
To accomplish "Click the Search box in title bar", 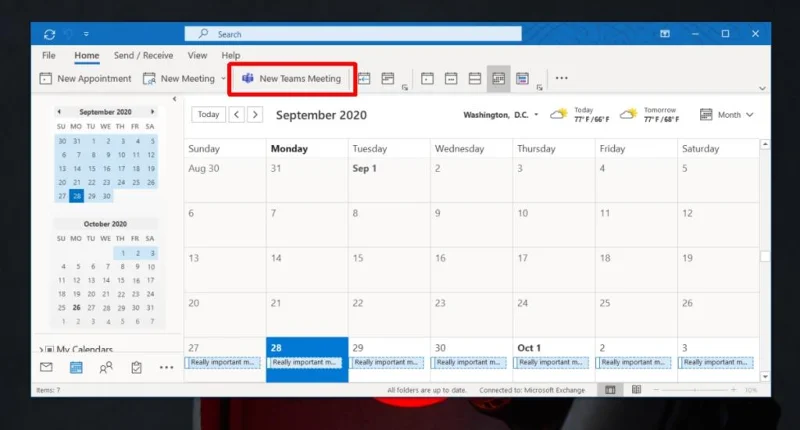I will click(x=353, y=34).
